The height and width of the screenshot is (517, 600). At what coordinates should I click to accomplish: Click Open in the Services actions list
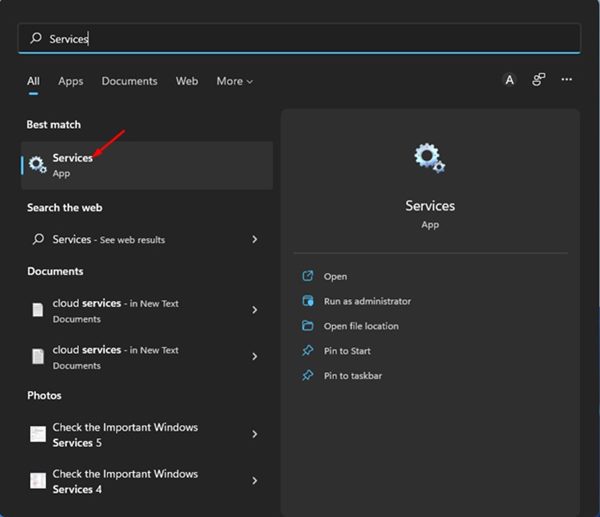[335, 276]
